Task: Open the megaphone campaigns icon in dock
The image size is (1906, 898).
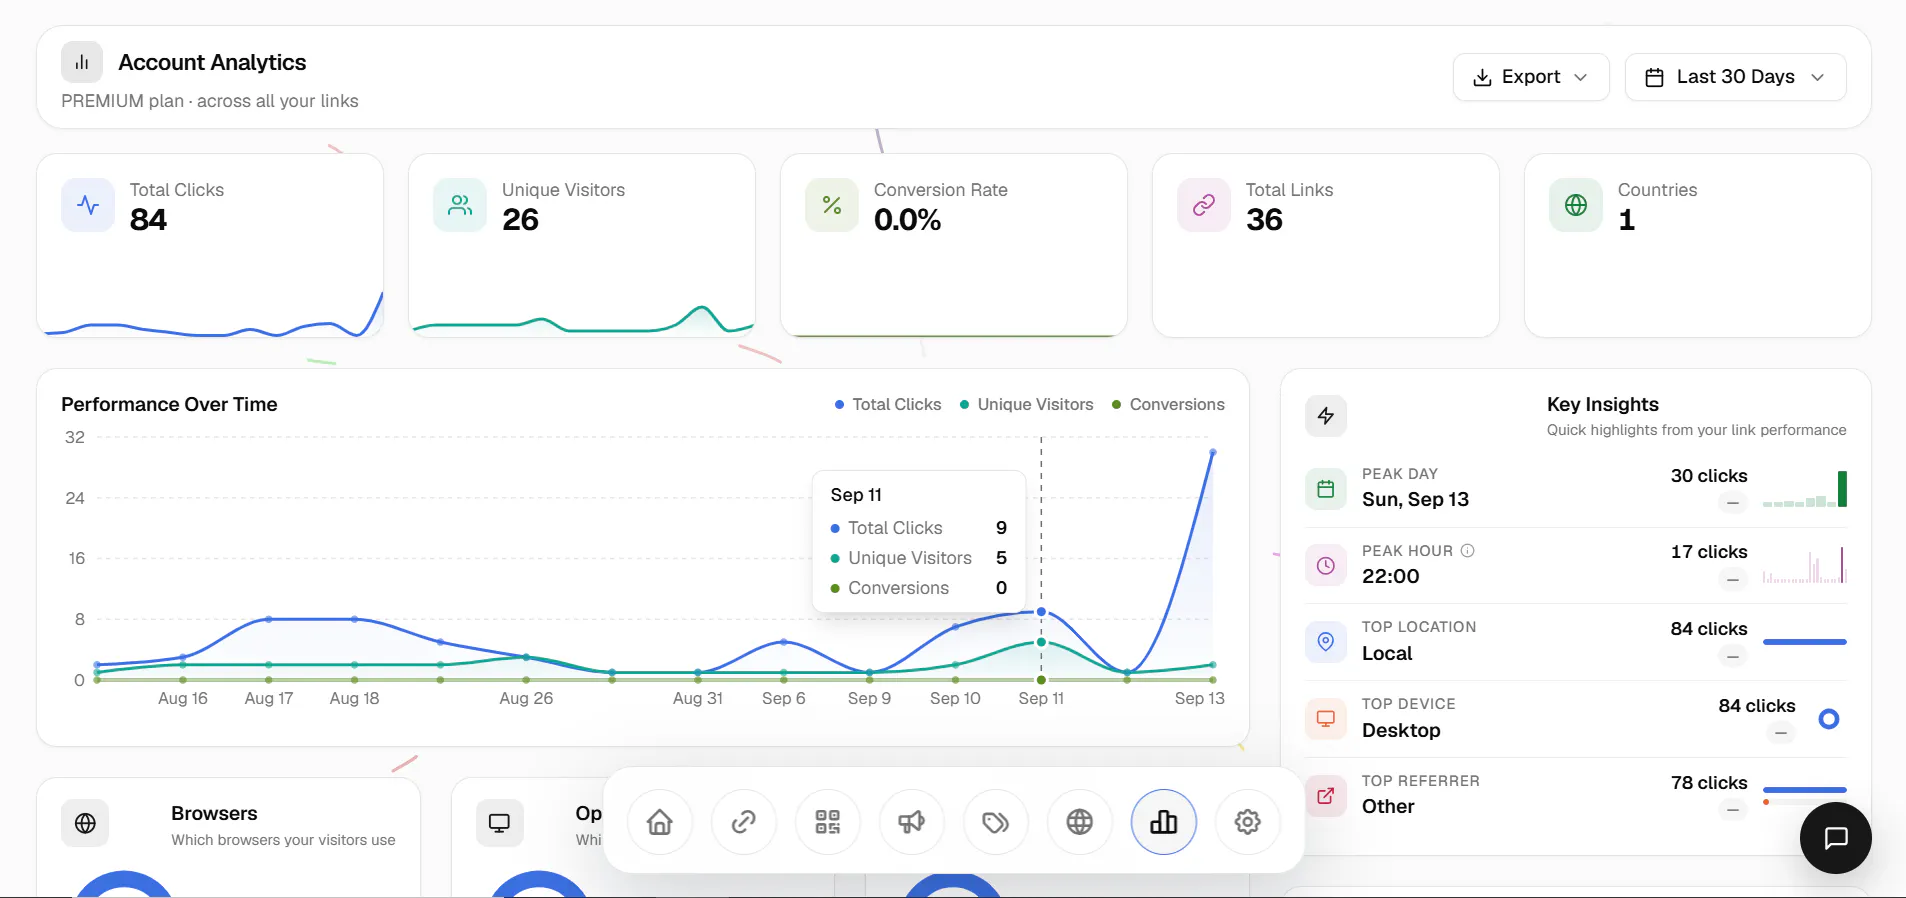Action: (x=912, y=822)
